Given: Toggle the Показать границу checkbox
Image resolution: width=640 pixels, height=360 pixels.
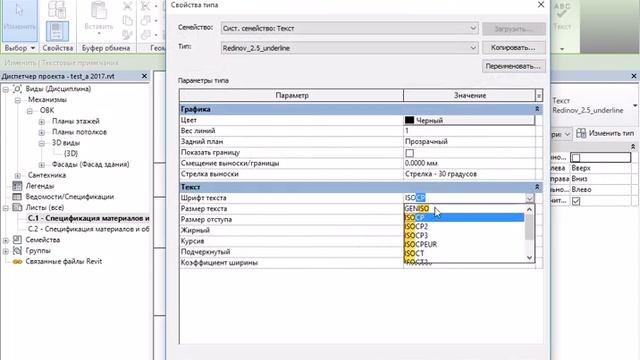Looking at the screenshot, I should [x=409, y=153].
